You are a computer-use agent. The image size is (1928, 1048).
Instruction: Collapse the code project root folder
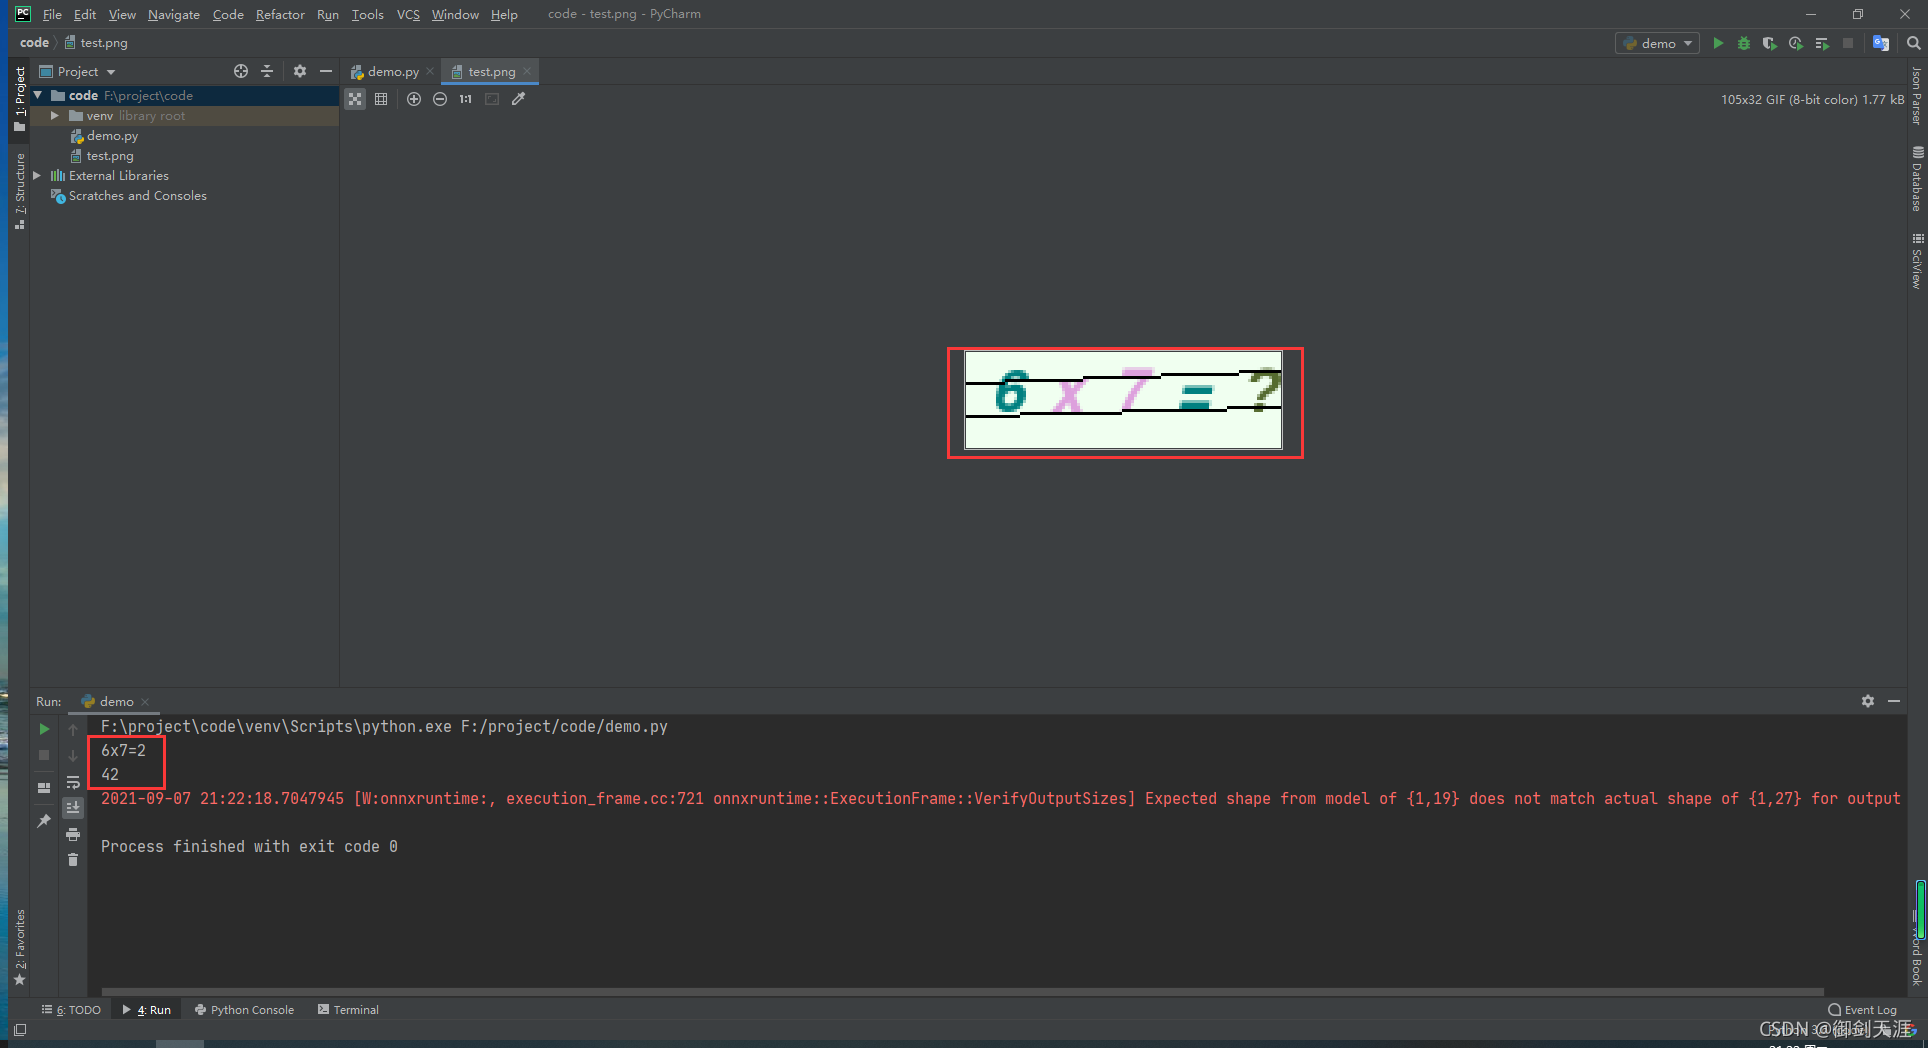(38, 95)
